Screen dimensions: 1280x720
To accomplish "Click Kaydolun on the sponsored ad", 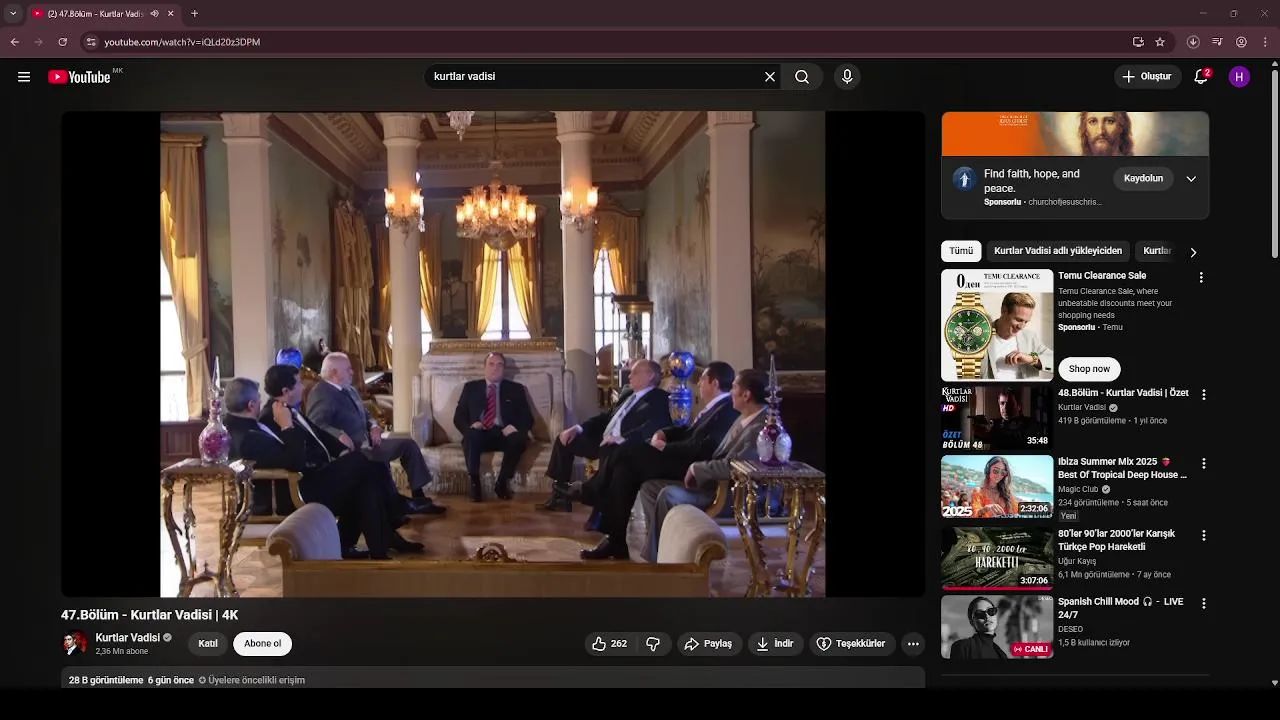I will (x=1143, y=179).
